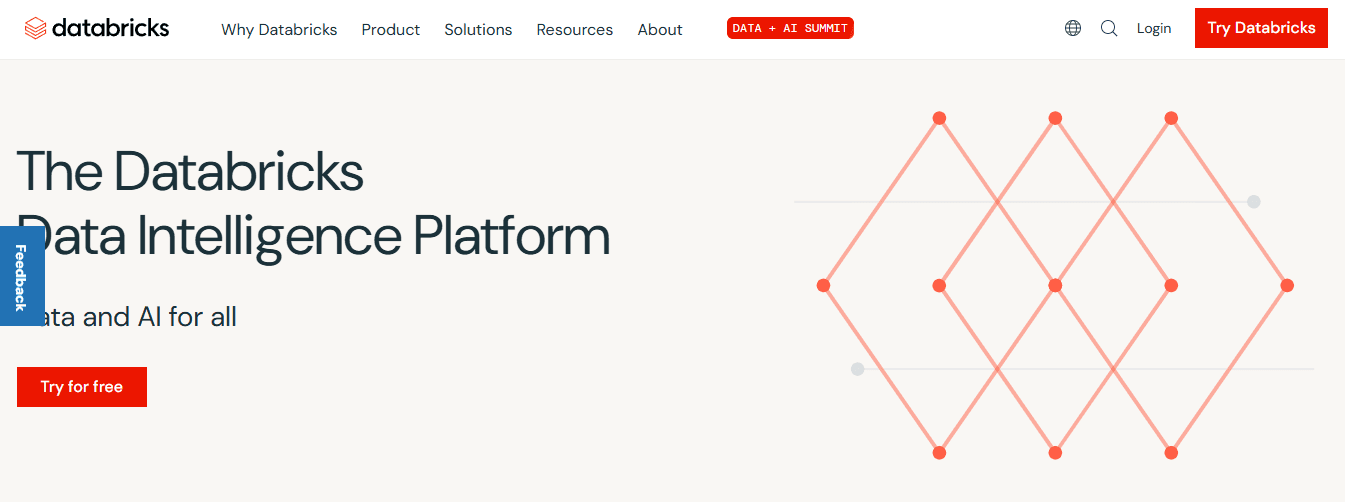This screenshot has height=502, width=1345.
Task: Open the search magnifier icon
Action: click(x=1109, y=28)
